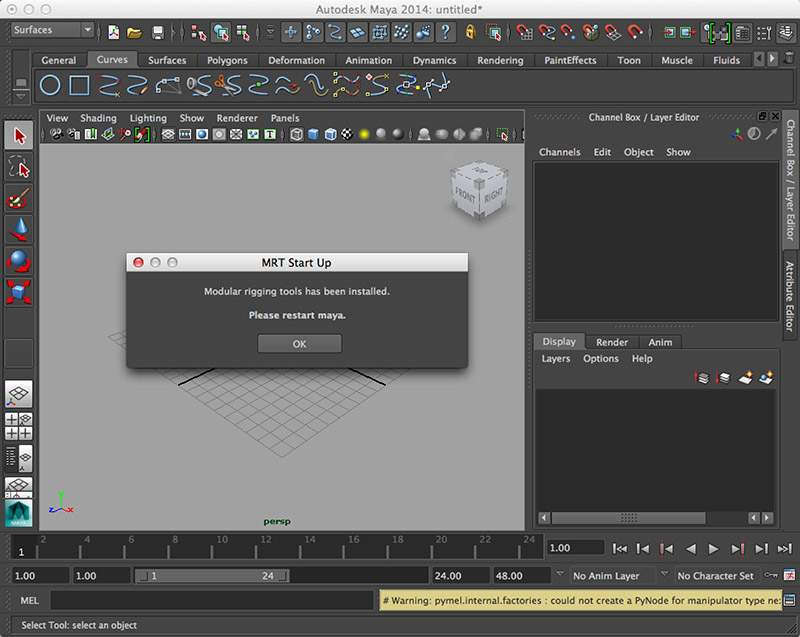The image size is (800, 637).
Task: Select the arrow Select Tool in toolbox
Action: [19, 136]
